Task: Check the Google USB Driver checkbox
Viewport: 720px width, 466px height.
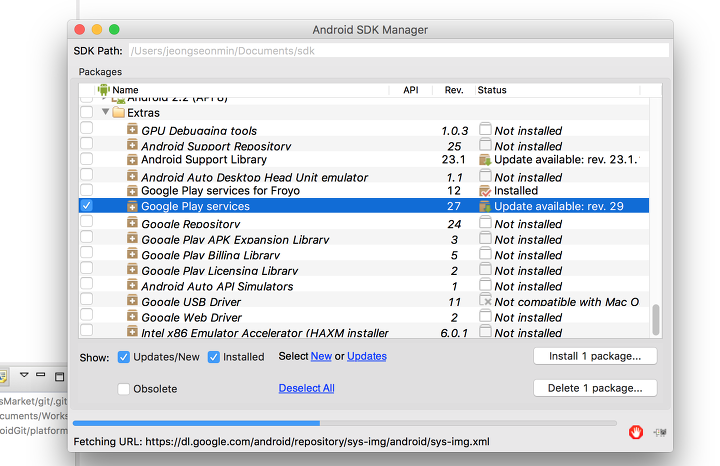Action: click(x=86, y=299)
